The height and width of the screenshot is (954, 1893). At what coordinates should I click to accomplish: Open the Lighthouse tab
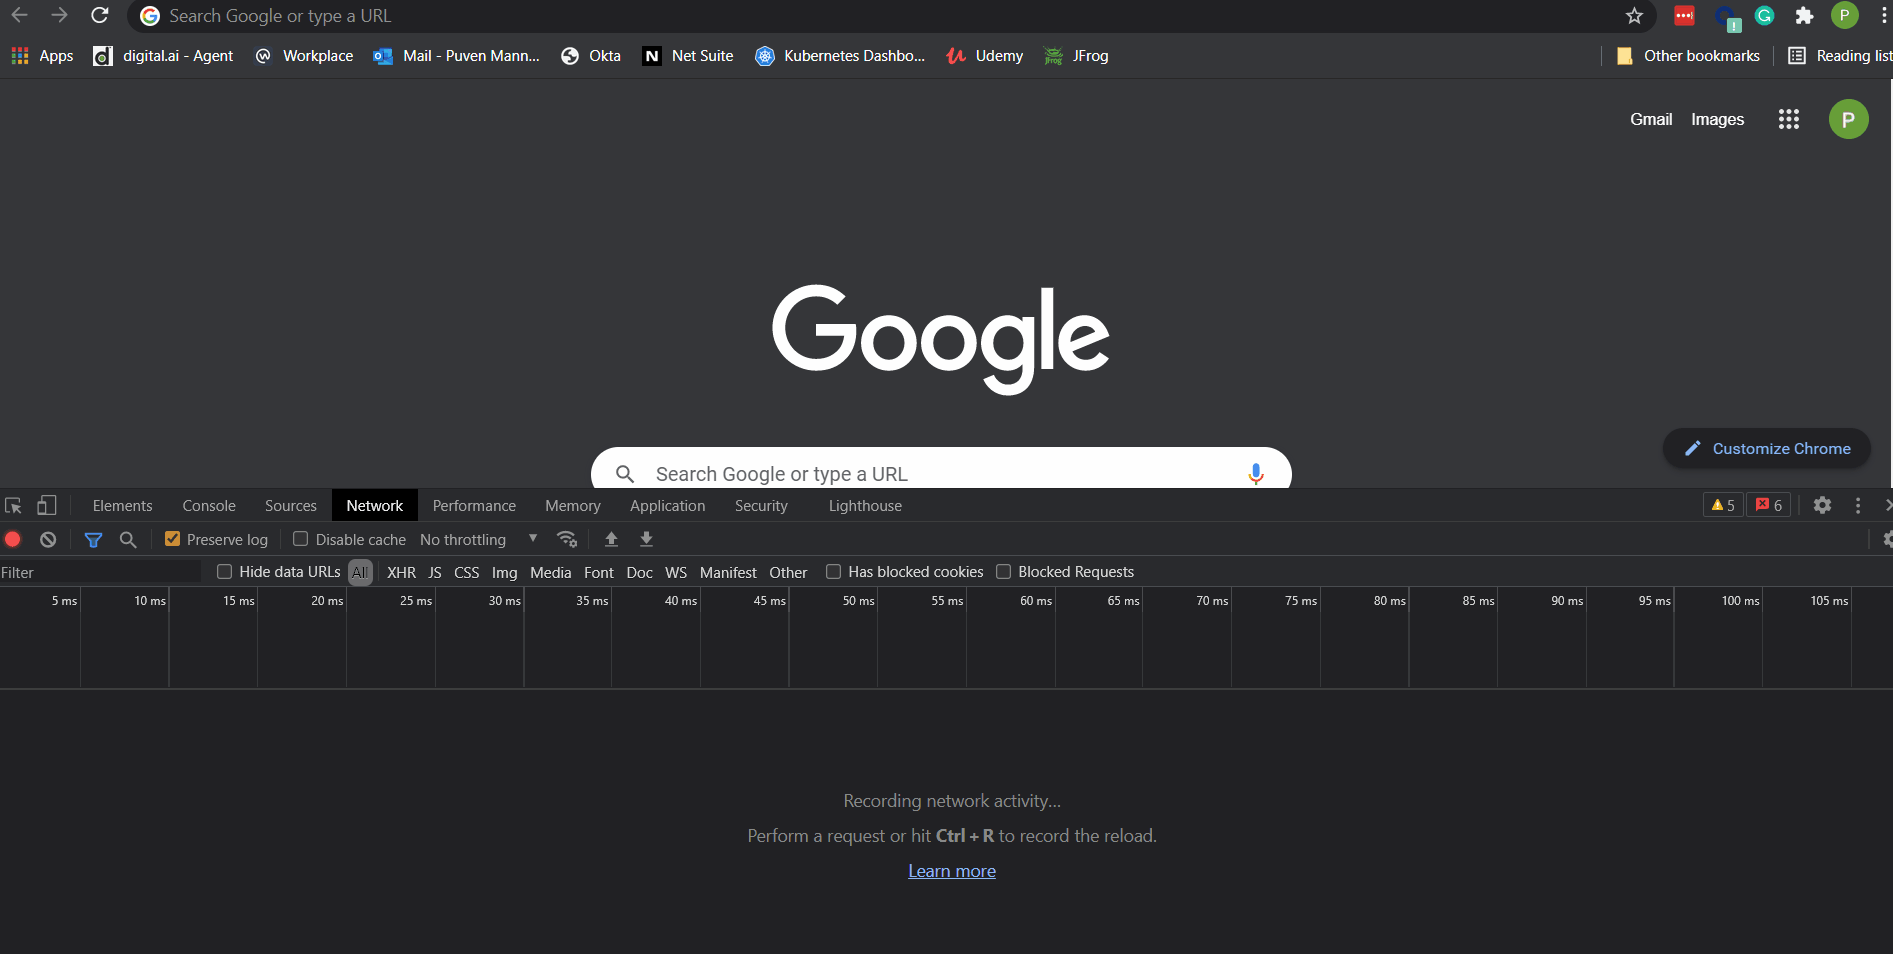865,506
